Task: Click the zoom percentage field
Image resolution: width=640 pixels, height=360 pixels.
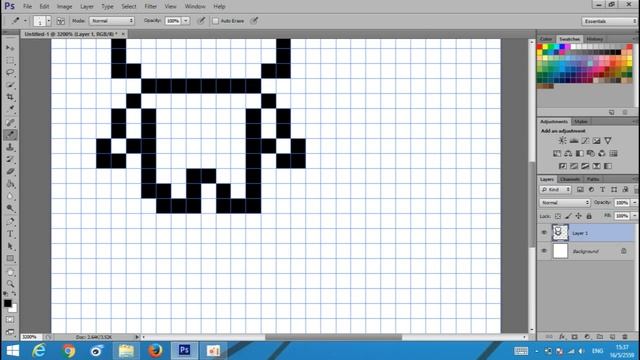Action: [x=31, y=337]
